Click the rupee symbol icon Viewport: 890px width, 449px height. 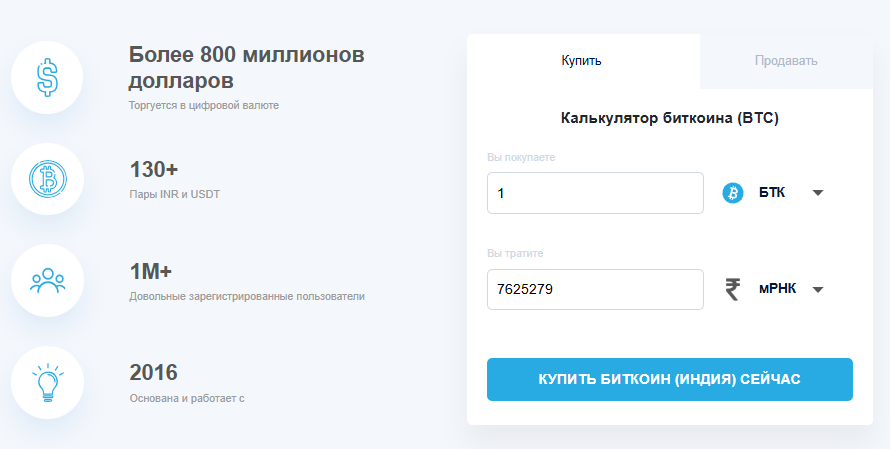pos(734,290)
